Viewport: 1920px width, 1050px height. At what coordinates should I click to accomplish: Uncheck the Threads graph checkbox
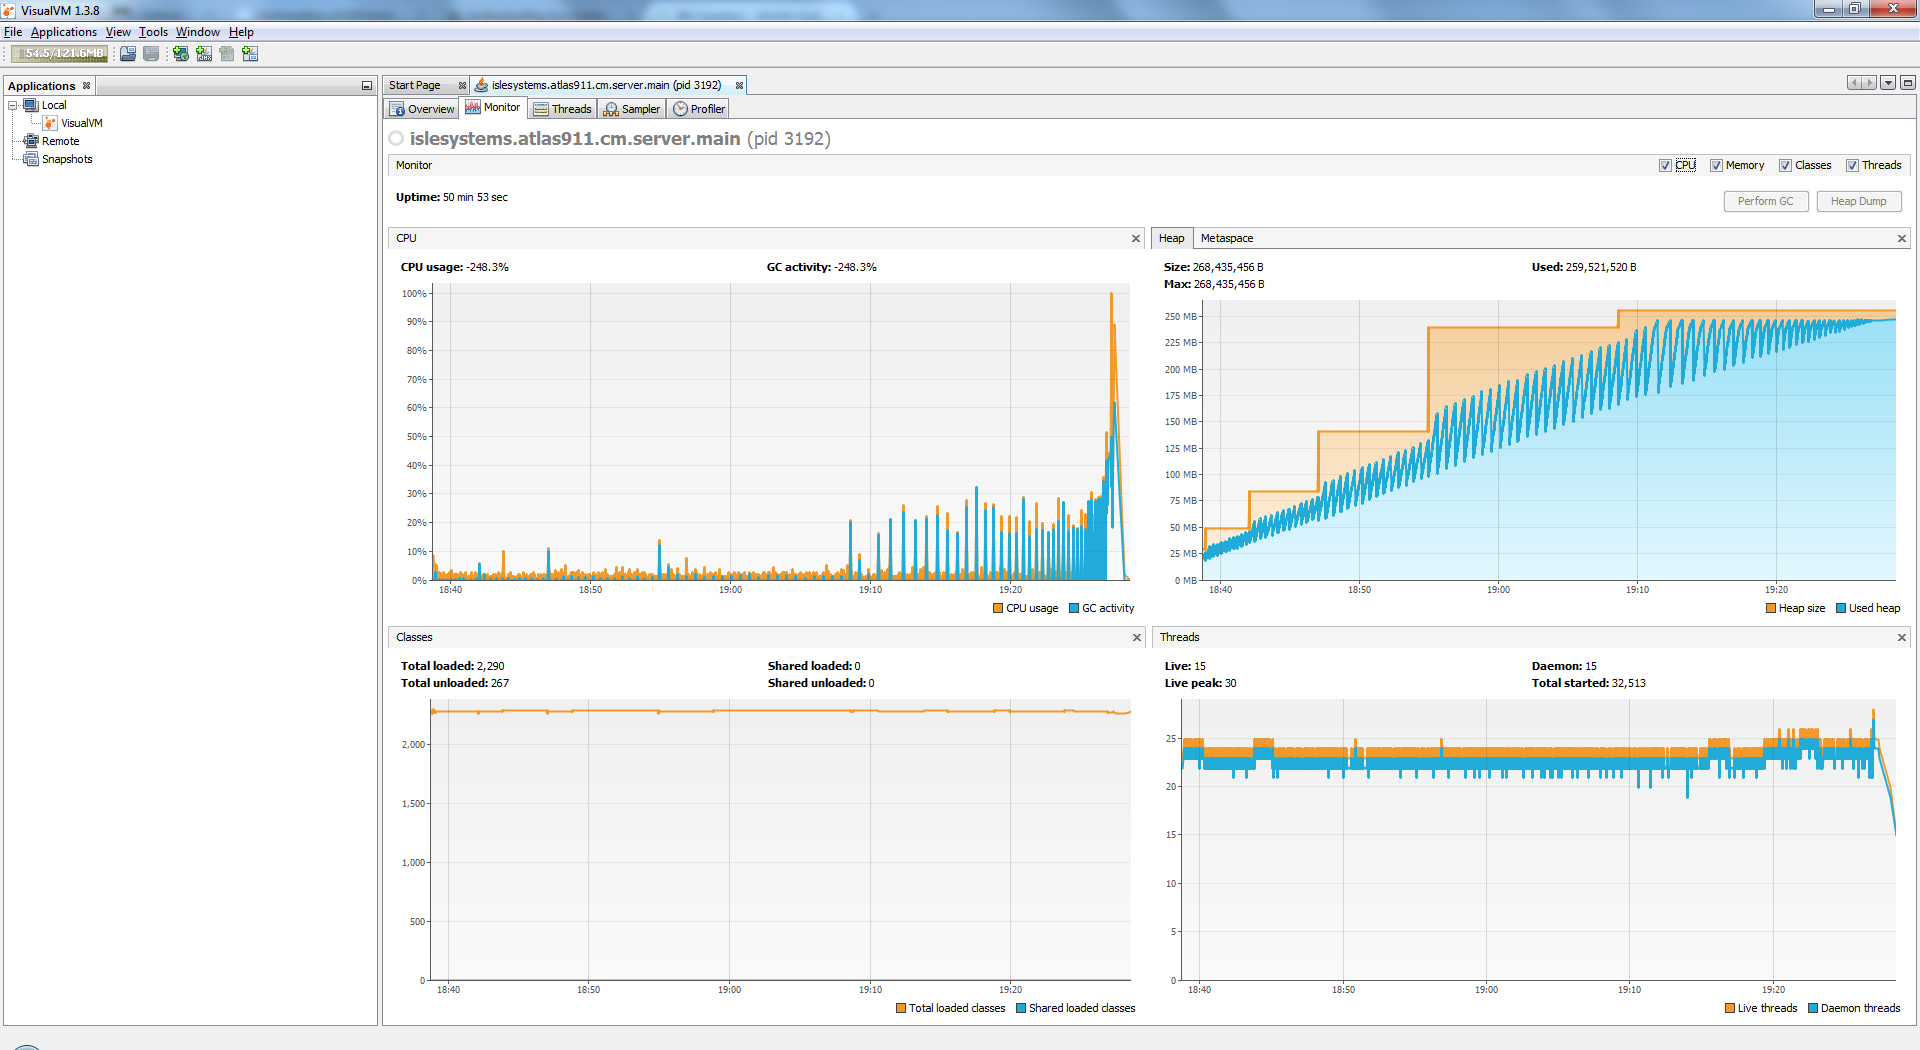[x=1852, y=166]
